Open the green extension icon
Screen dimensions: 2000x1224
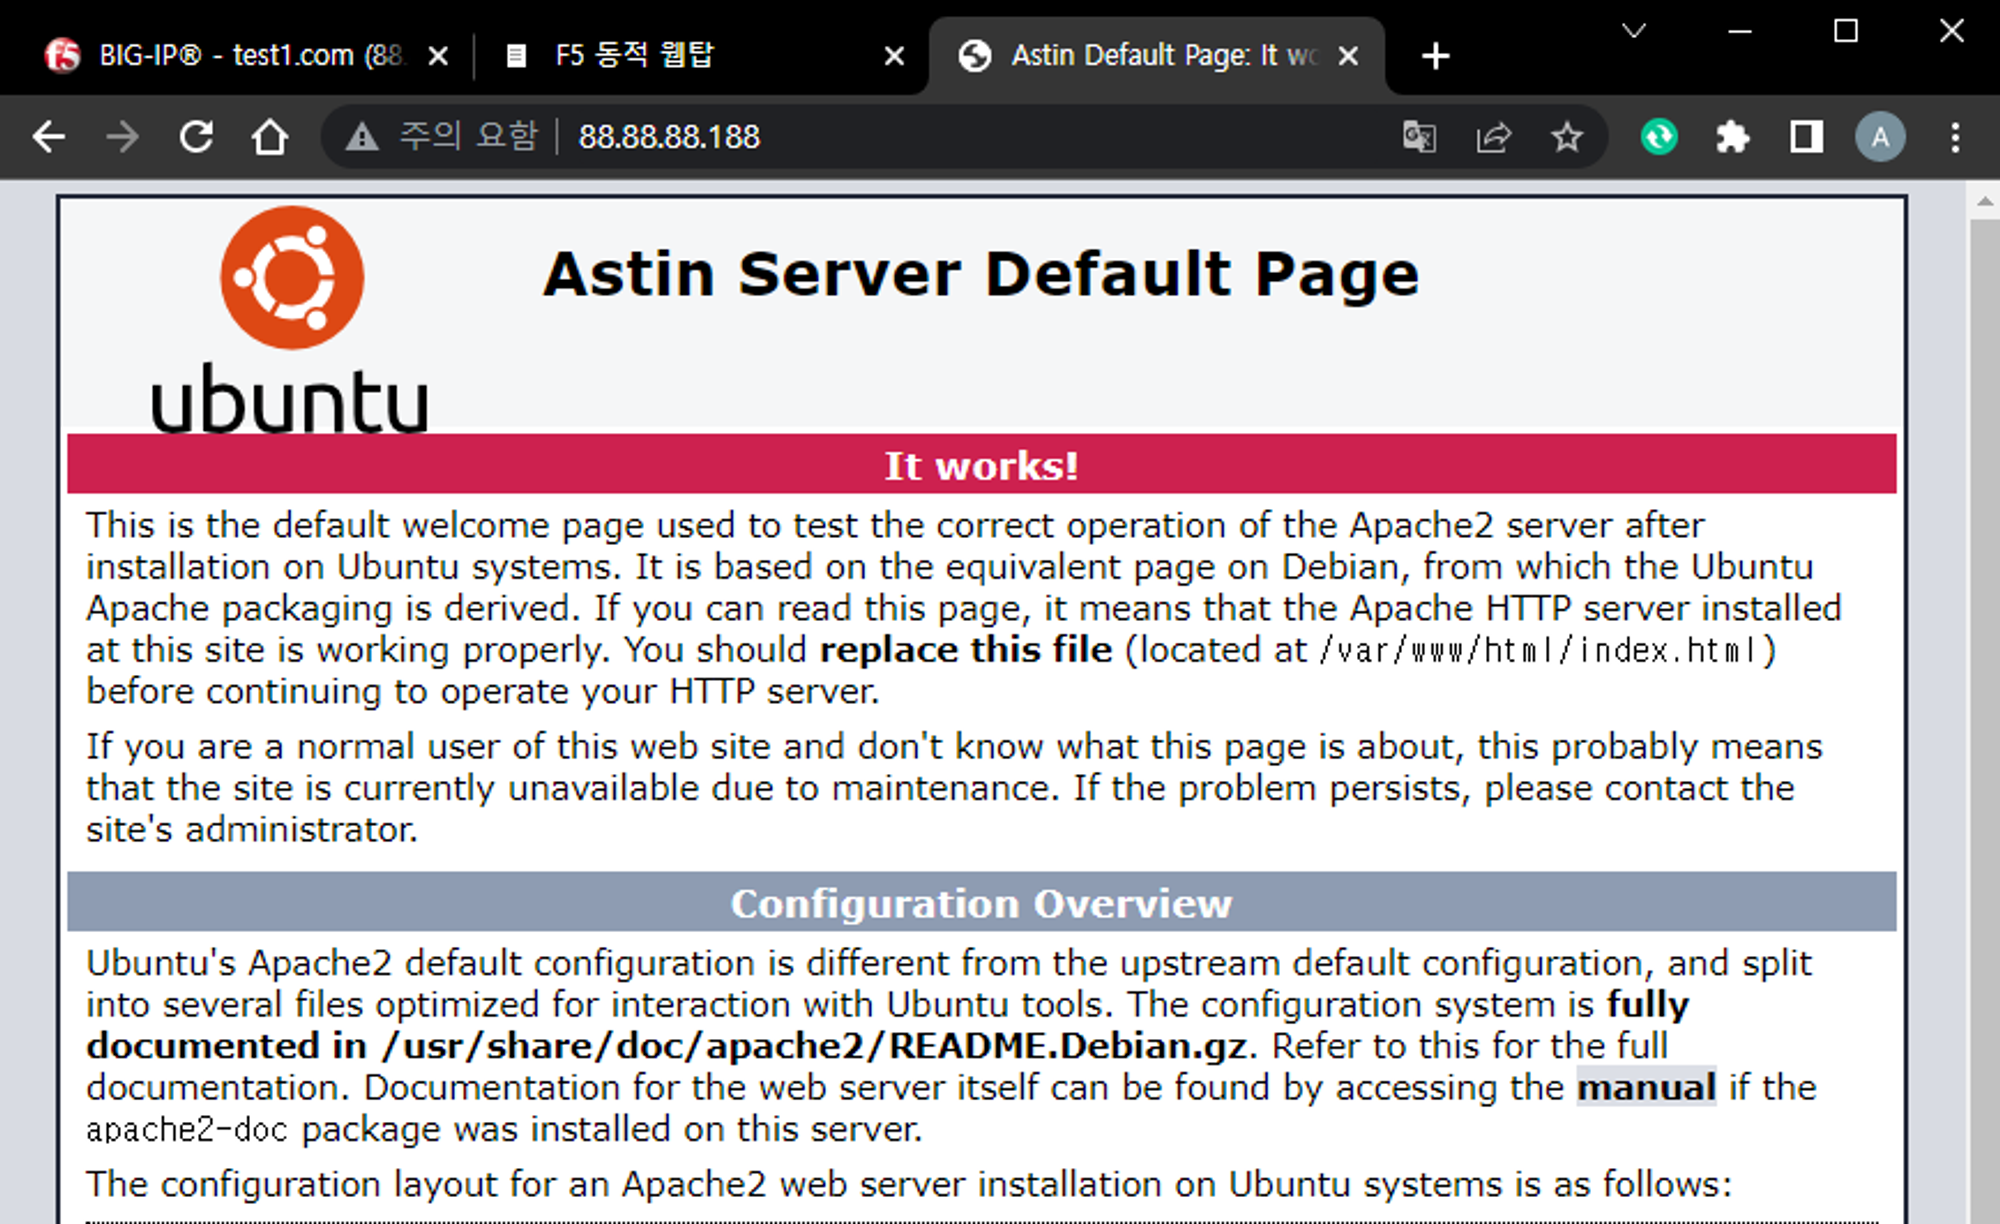coord(1659,137)
